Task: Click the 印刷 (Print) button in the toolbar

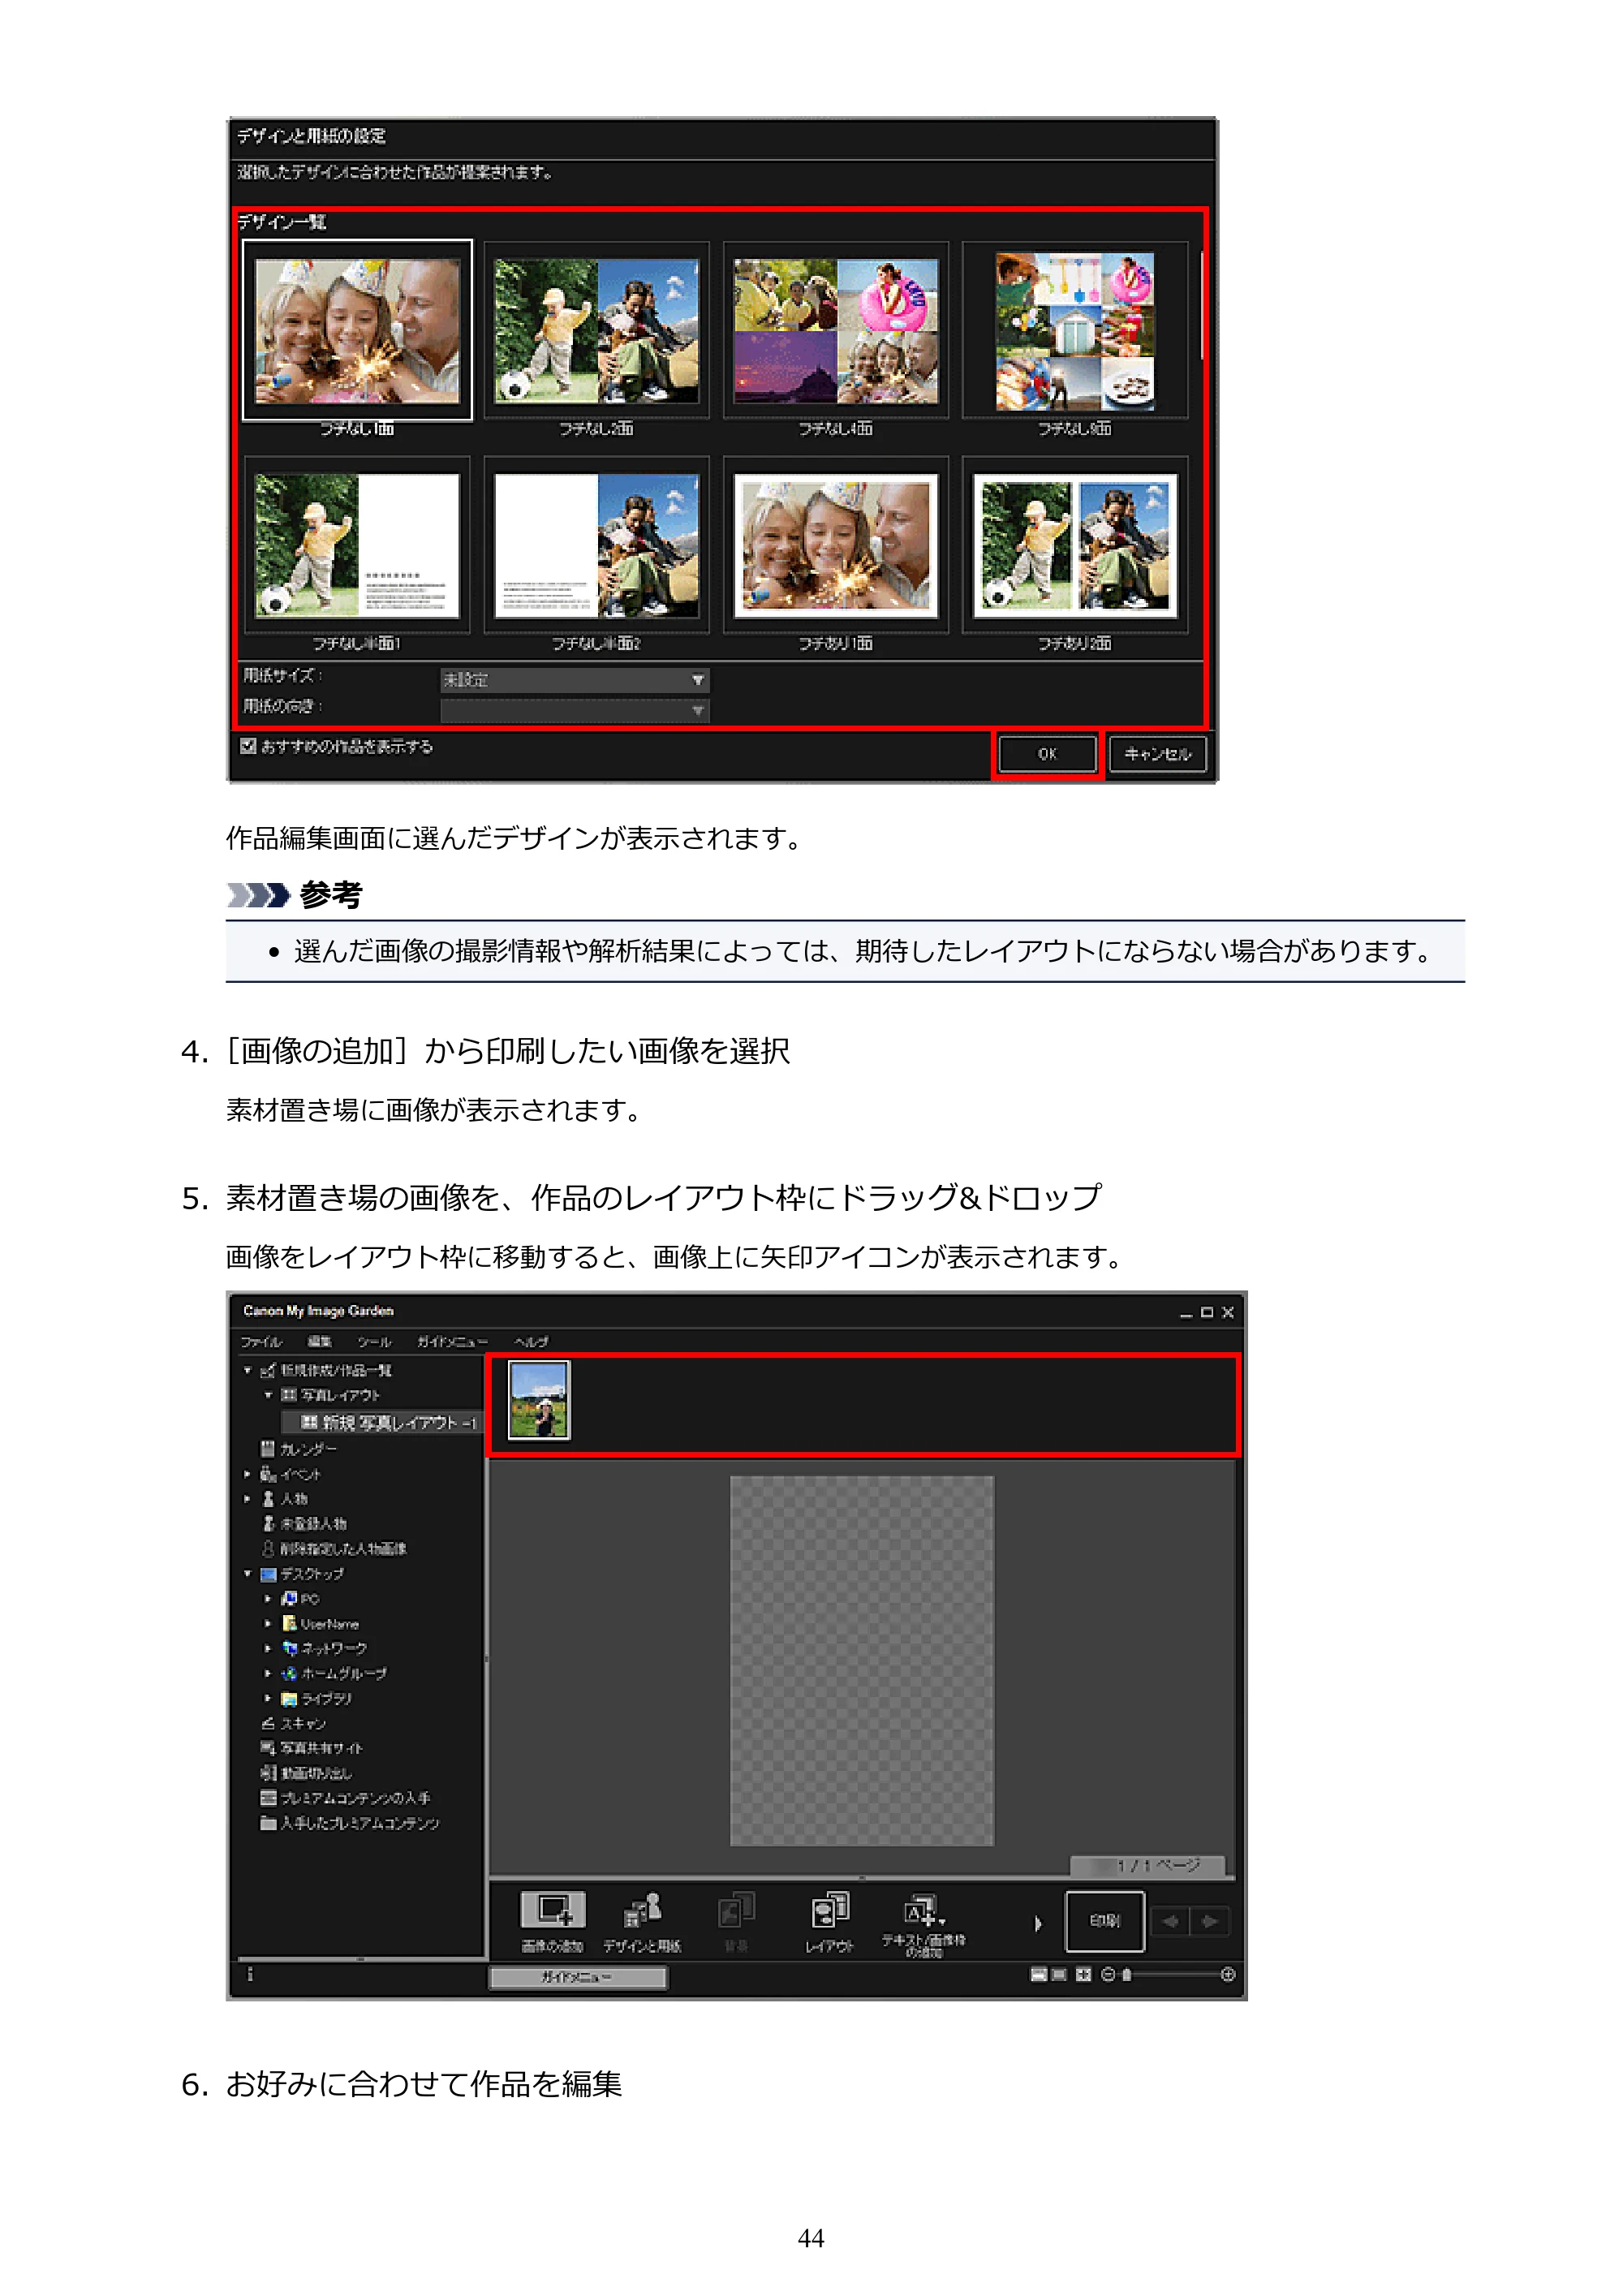Action: click(1105, 1921)
